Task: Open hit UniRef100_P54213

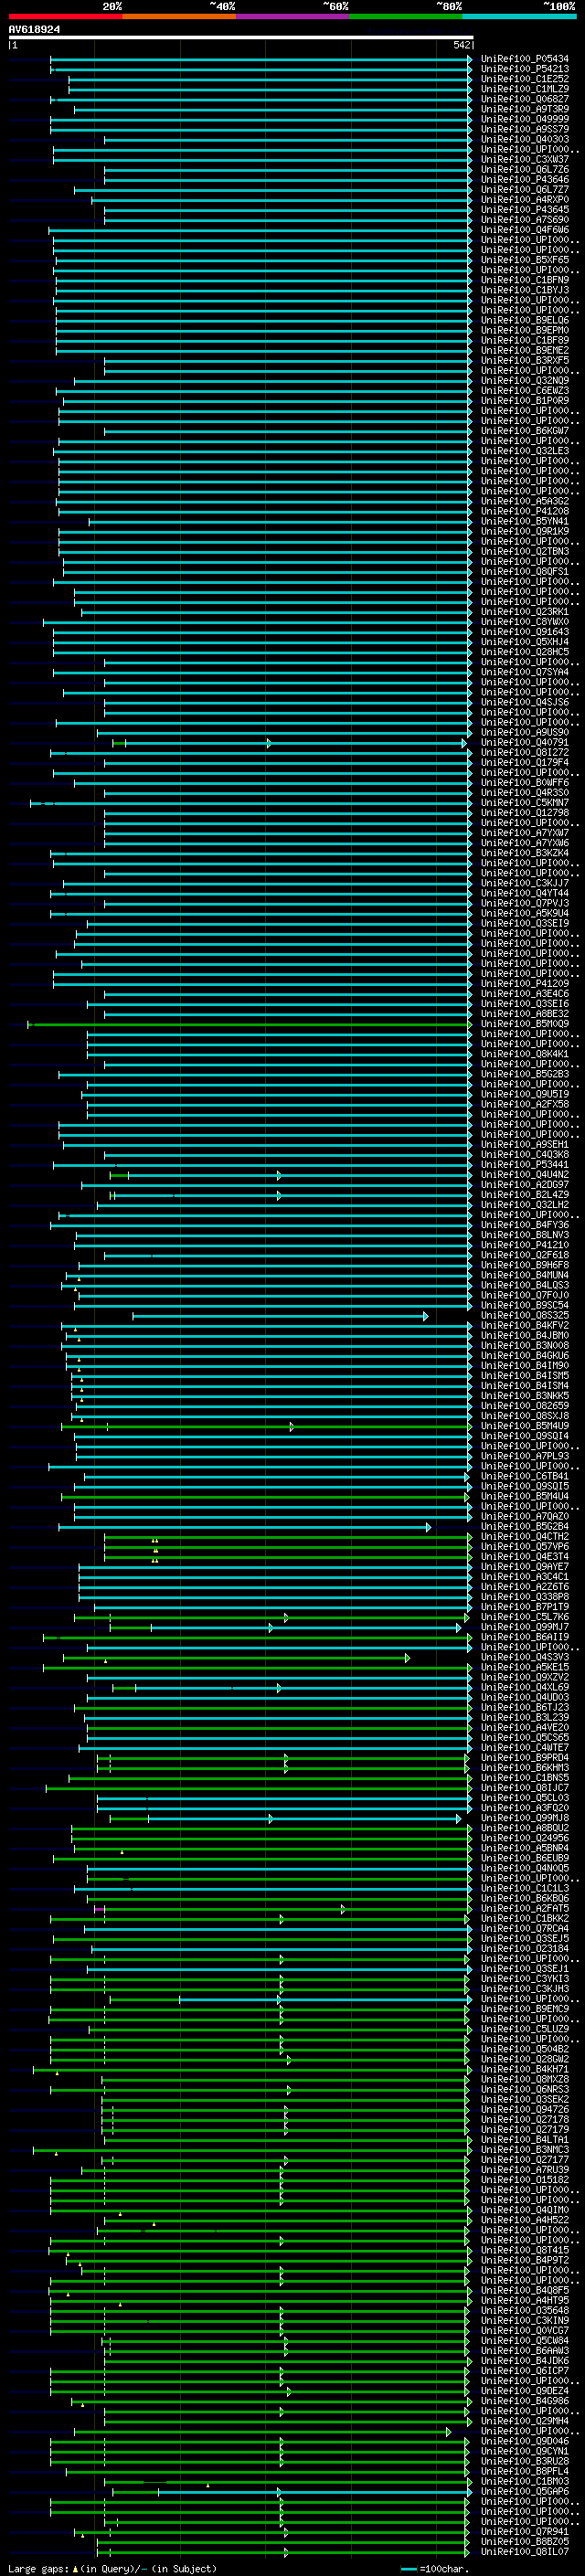Action: coord(525,69)
